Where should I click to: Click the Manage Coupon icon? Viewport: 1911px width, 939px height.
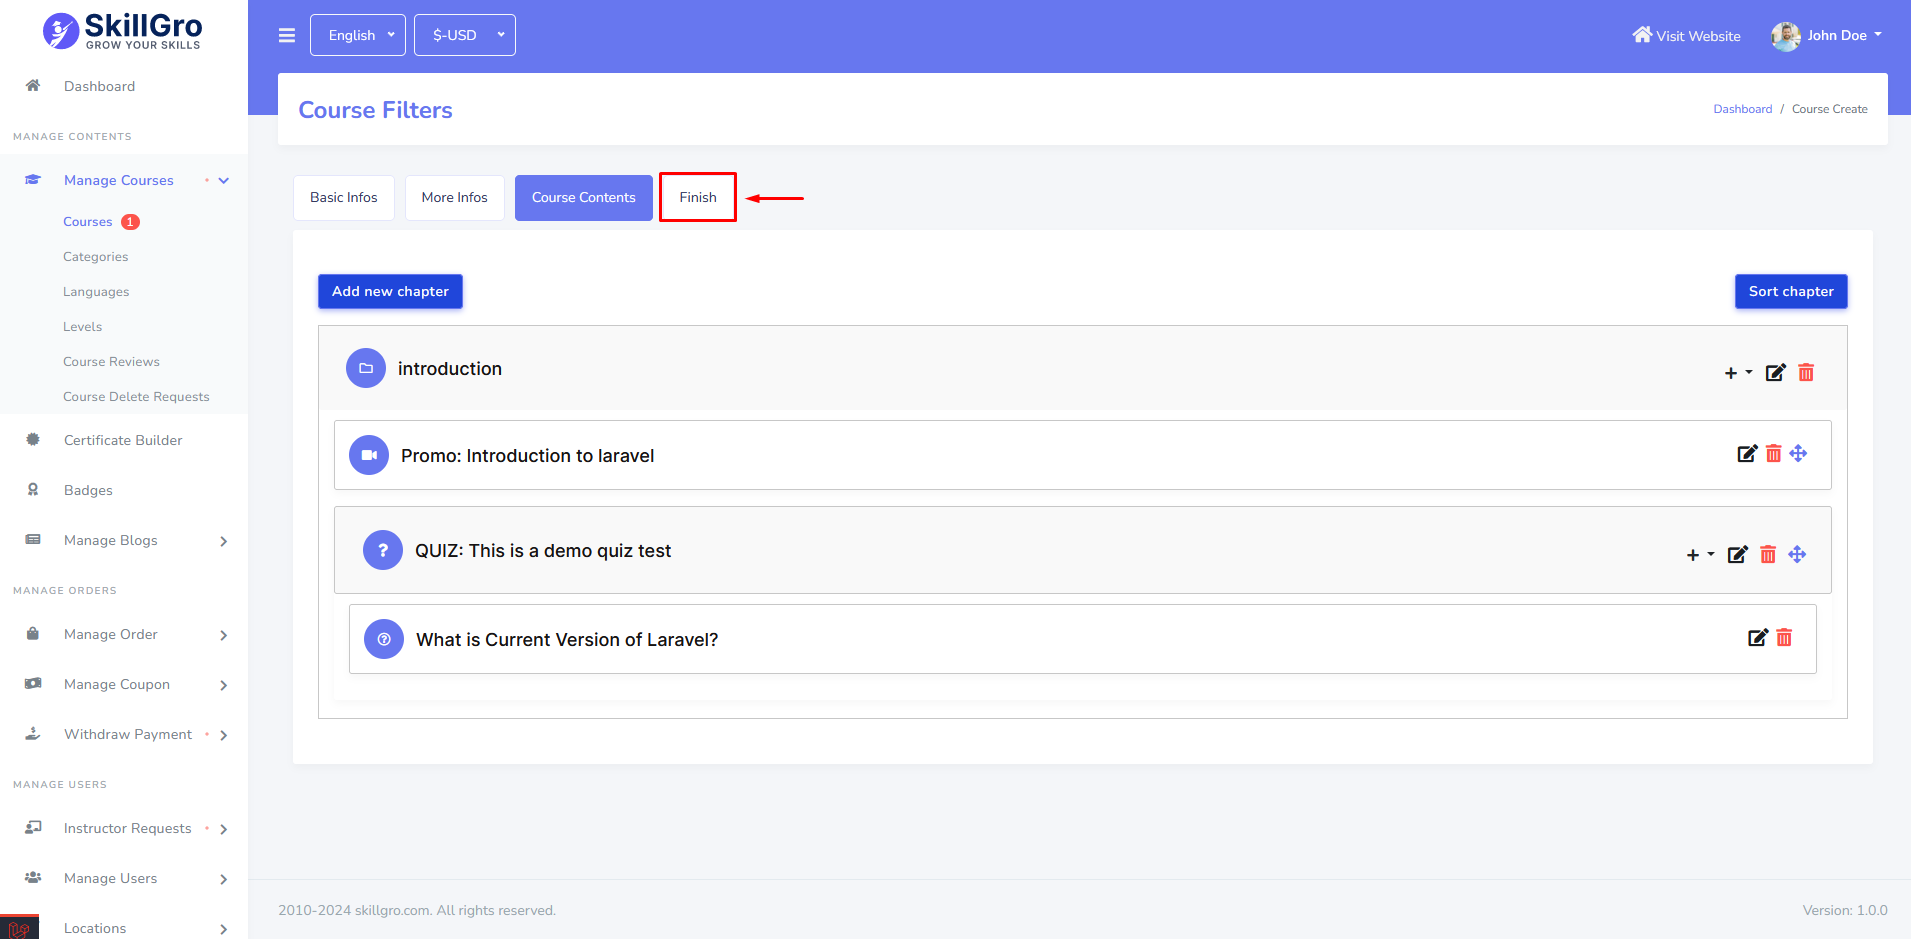[x=33, y=683]
